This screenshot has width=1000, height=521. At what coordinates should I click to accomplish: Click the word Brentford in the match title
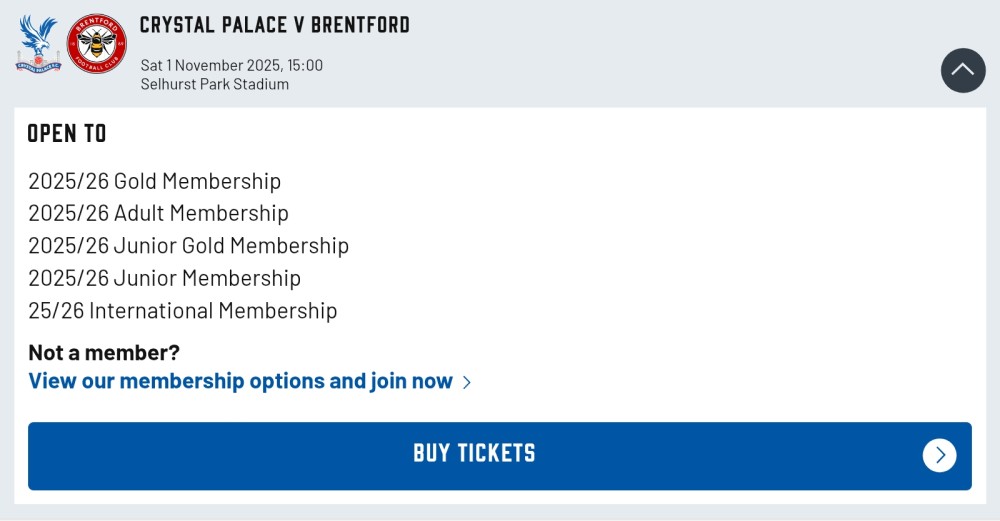coord(360,25)
